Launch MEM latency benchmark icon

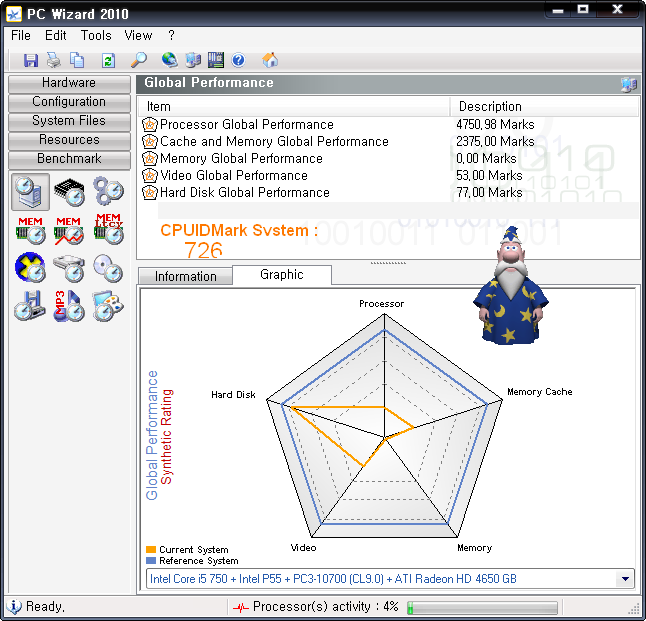tap(108, 229)
